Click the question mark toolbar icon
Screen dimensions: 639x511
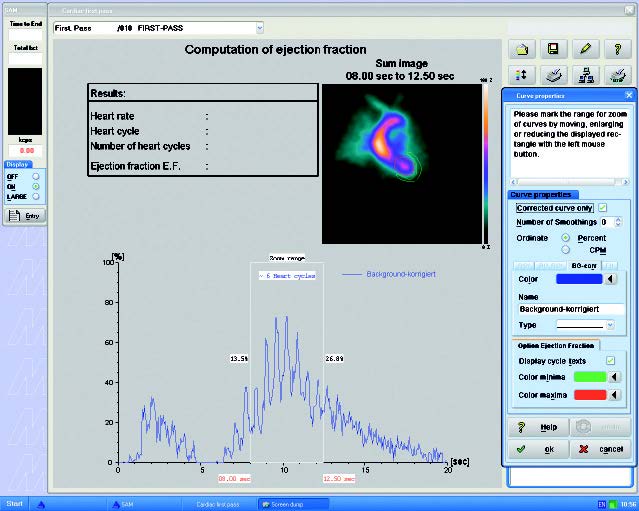click(x=618, y=48)
